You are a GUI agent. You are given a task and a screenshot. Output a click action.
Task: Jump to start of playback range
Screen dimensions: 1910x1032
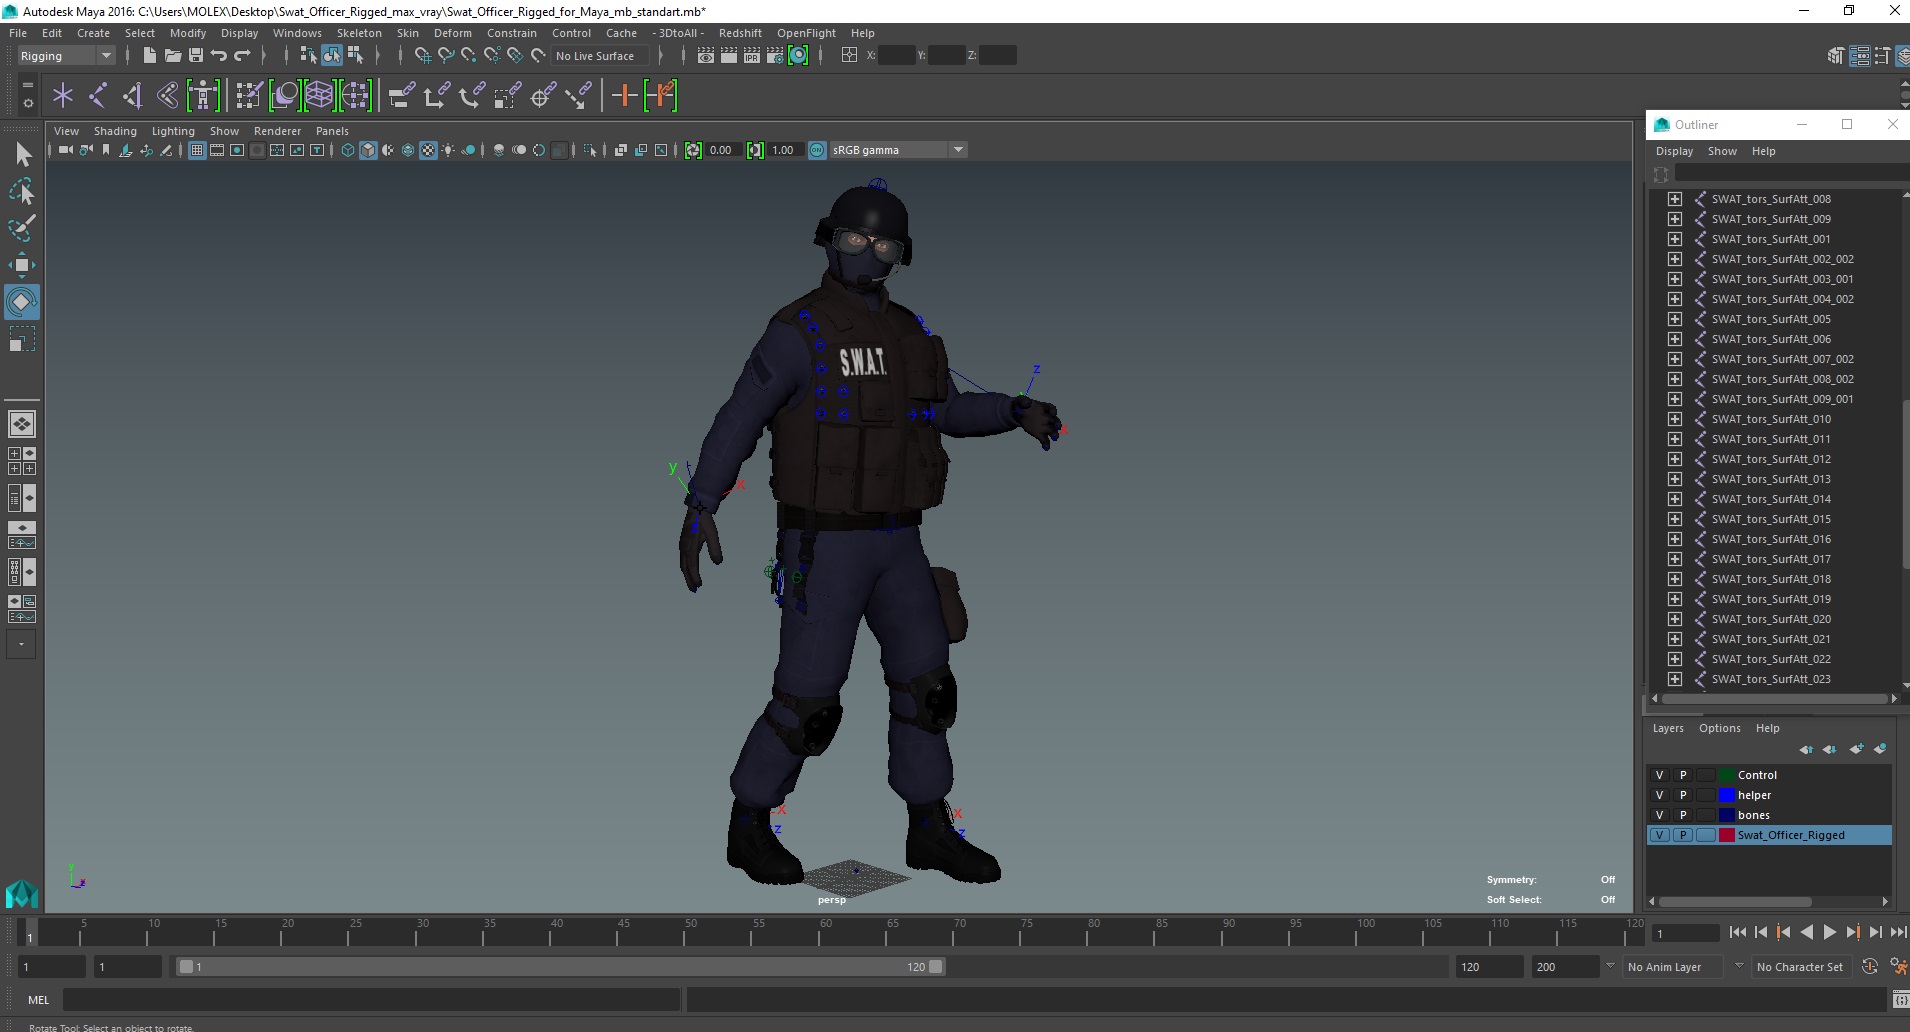click(1737, 932)
